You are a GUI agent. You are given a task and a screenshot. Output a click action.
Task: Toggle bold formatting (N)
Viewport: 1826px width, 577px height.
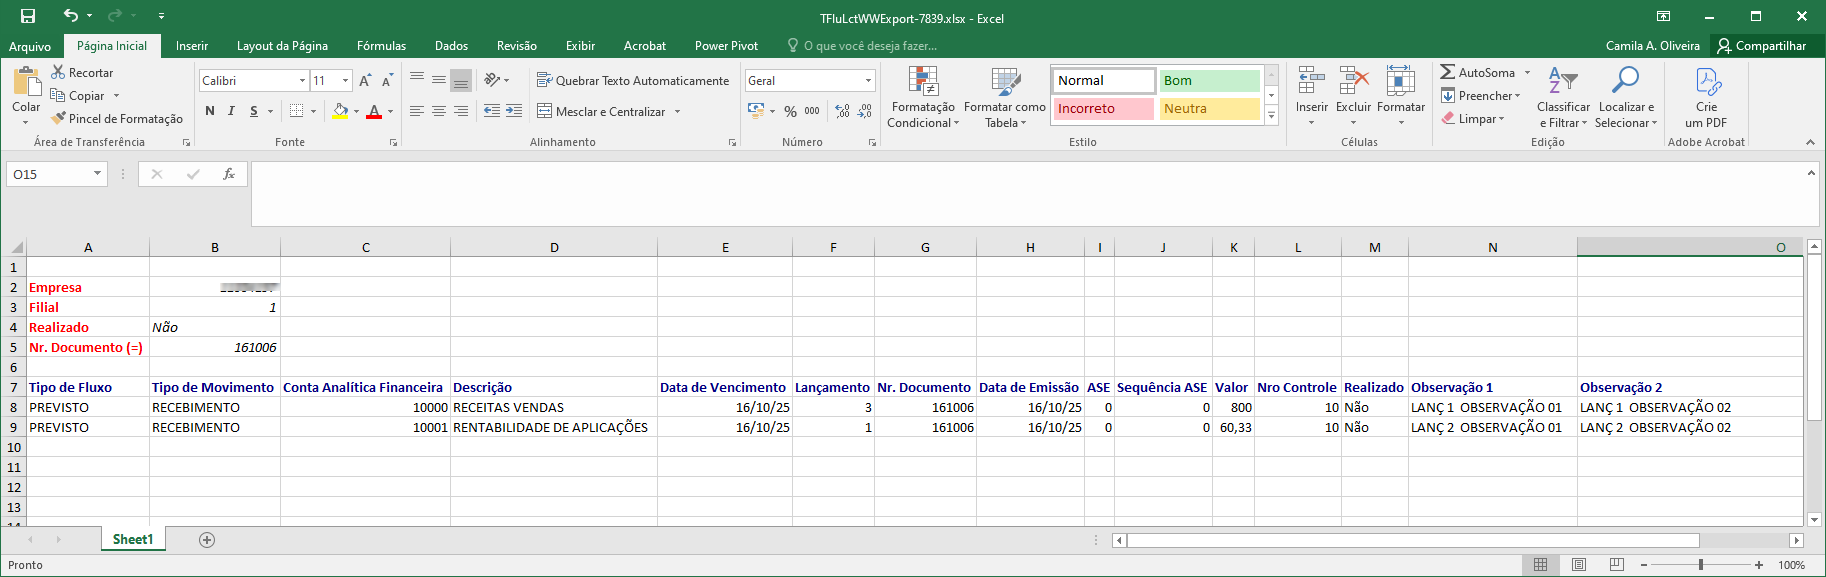point(210,111)
